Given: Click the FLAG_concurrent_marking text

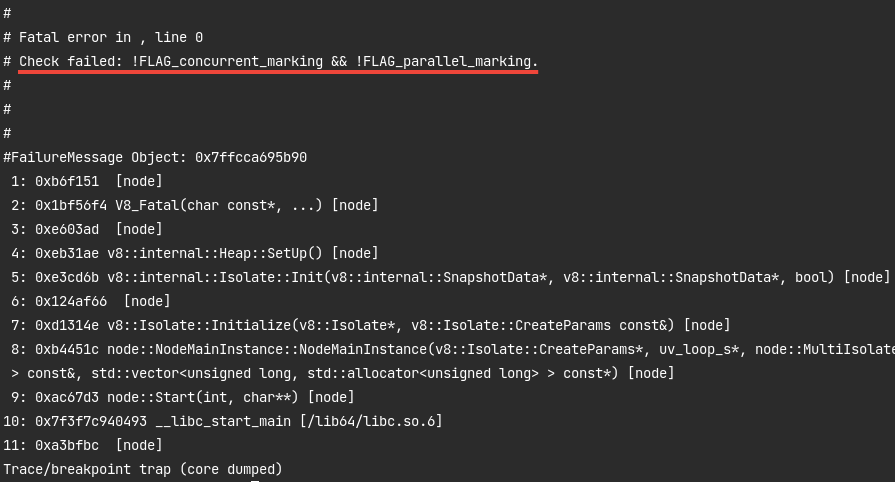Looking at the screenshot, I should pyautogui.click(x=231, y=61).
